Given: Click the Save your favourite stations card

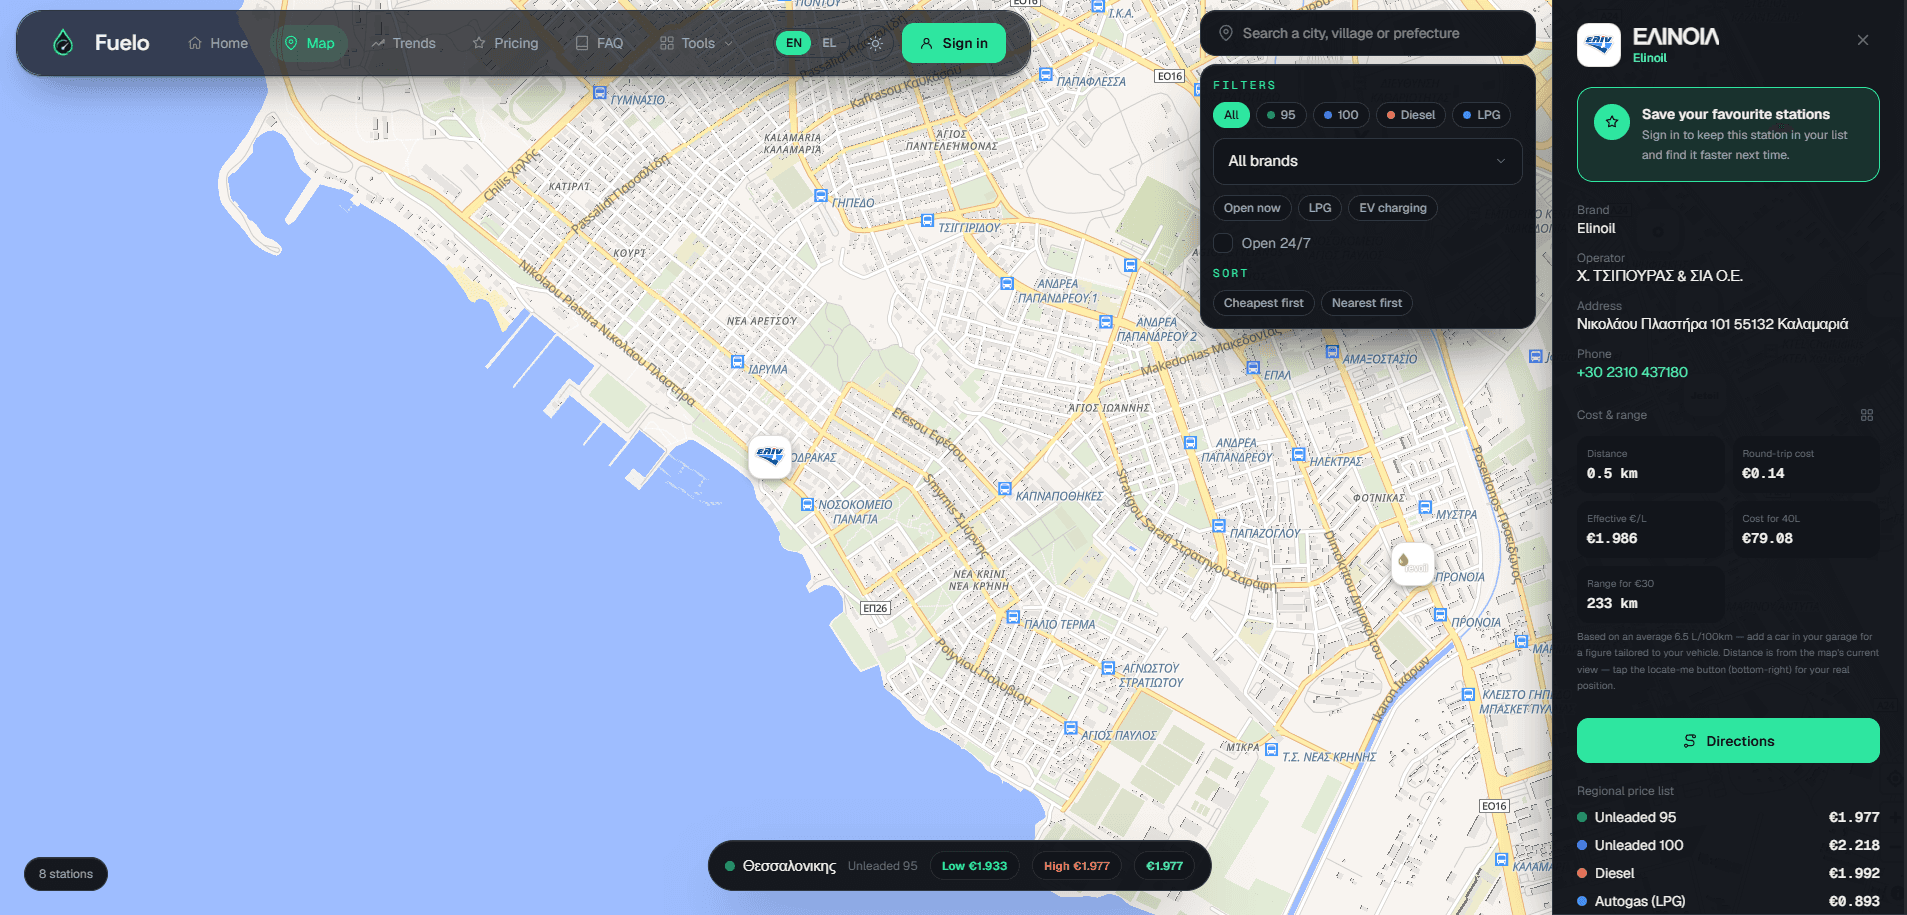Looking at the screenshot, I should click(x=1728, y=134).
